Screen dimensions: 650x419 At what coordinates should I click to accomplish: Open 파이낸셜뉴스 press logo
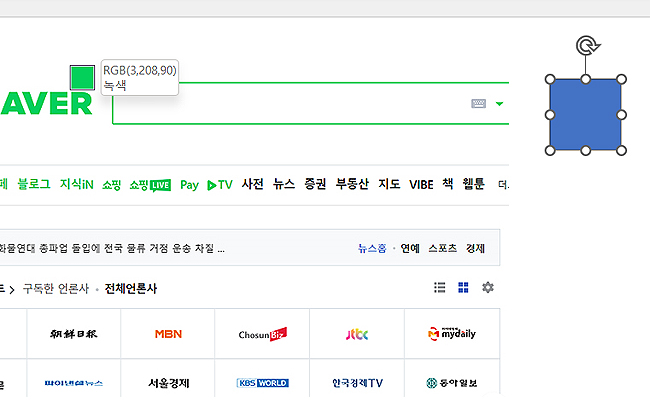(74, 383)
